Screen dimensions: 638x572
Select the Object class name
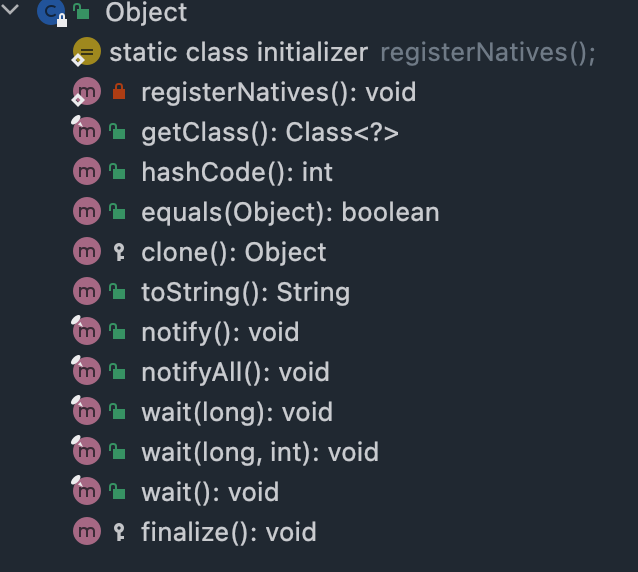click(146, 13)
